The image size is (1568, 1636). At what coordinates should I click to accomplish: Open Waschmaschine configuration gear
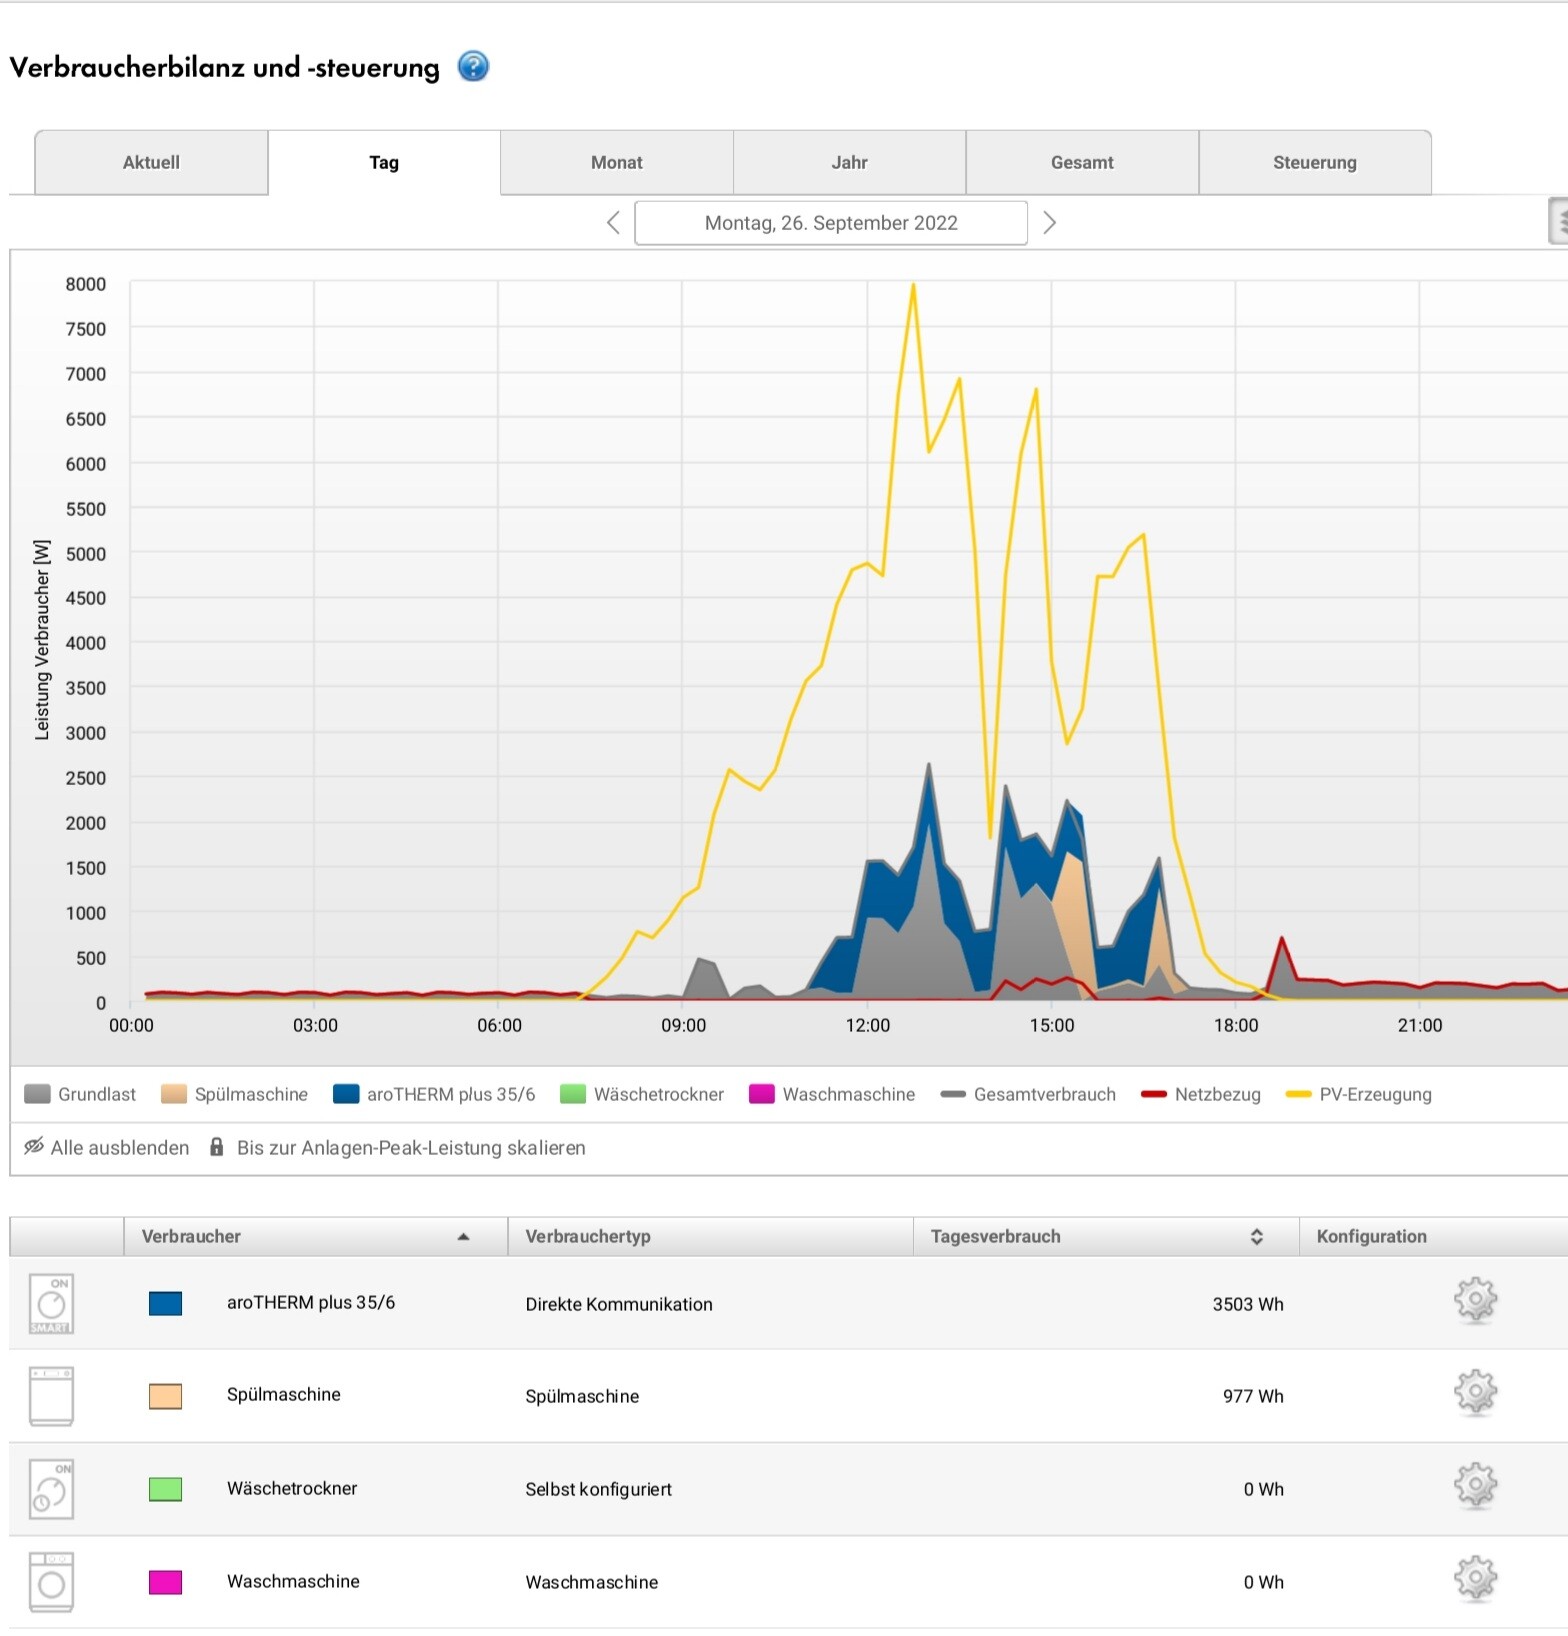pyautogui.click(x=1475, y=1579)
